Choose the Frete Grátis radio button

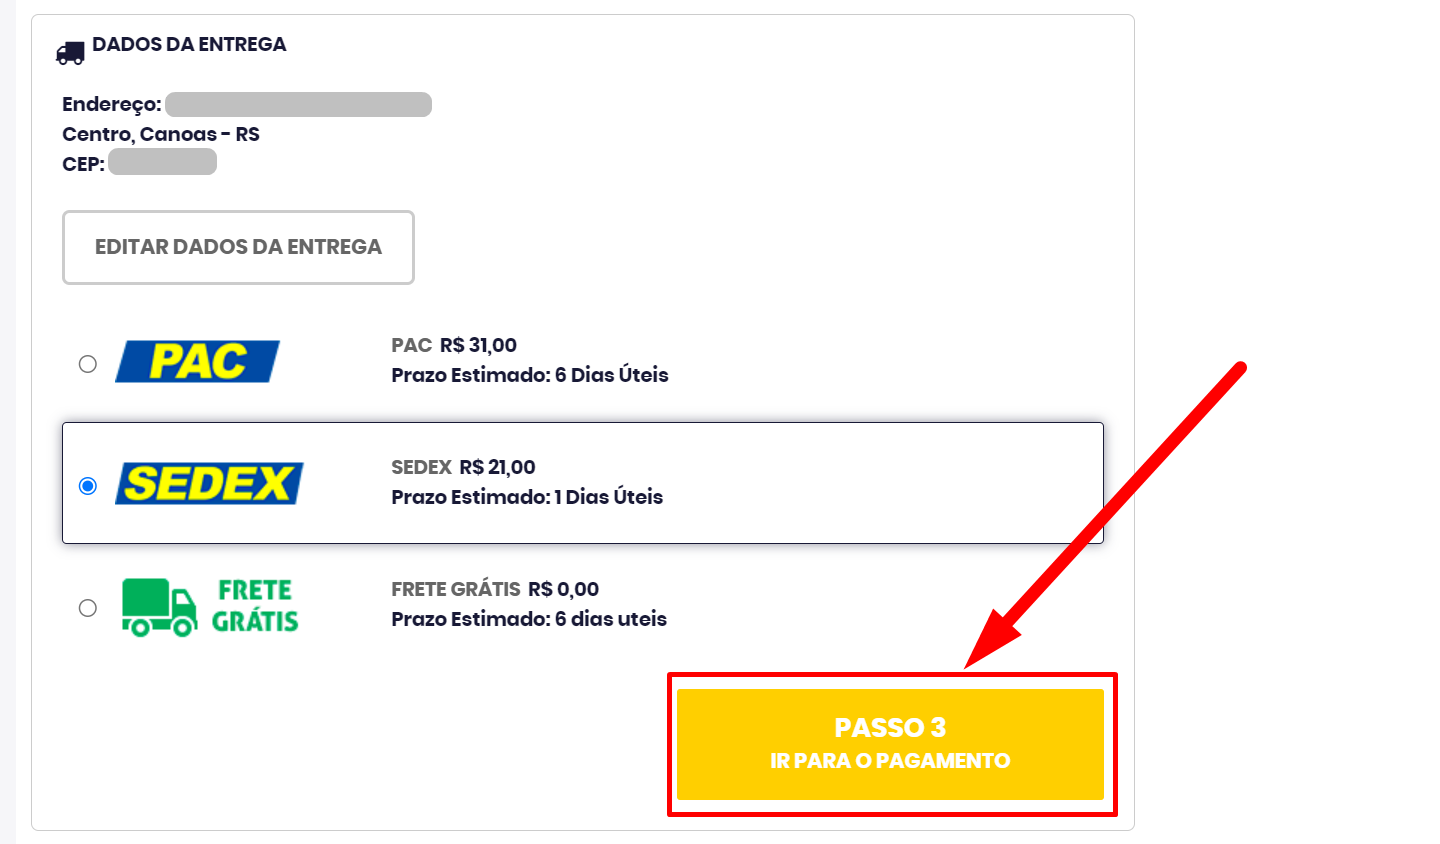click(x=88, y=608)
